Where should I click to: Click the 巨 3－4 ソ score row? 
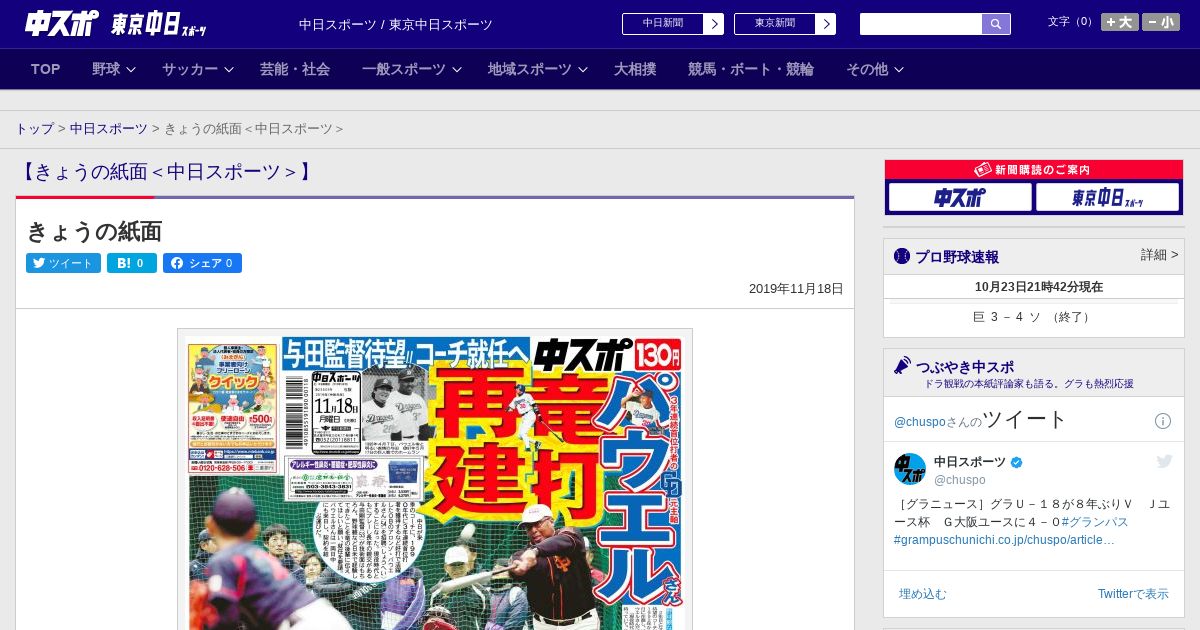click(x=1034, y=317)
